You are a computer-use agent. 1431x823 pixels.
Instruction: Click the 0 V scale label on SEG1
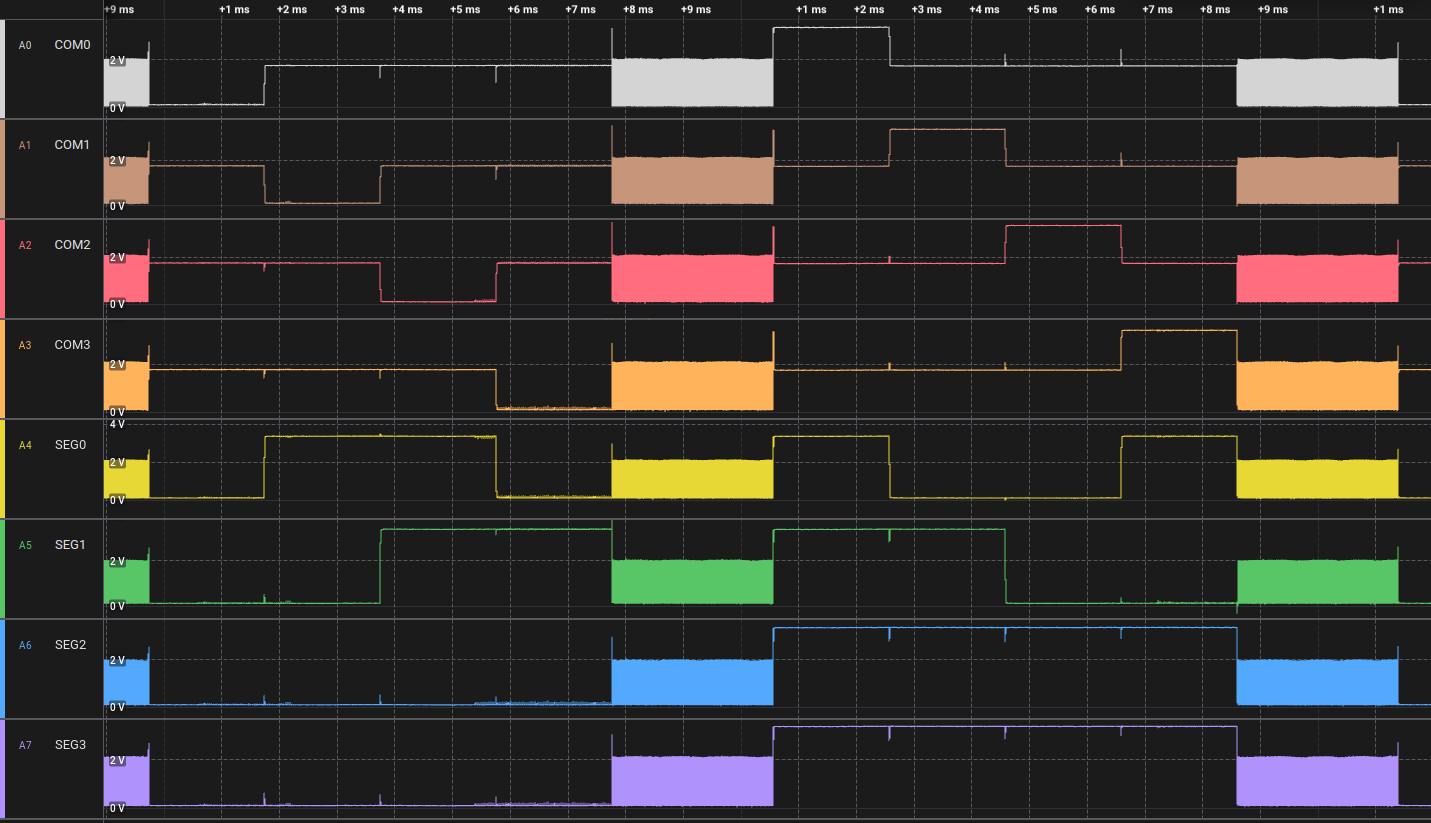tap(117, 606)
